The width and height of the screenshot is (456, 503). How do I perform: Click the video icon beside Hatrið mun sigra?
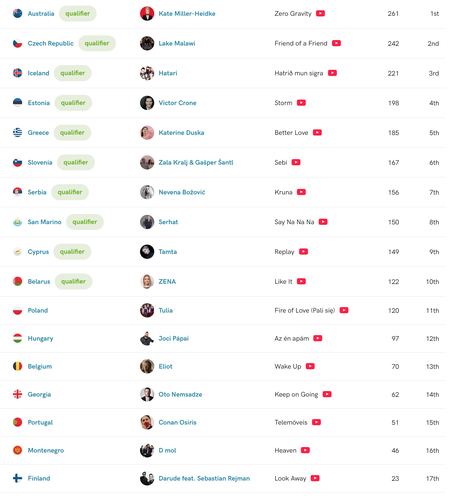click(x=332, y=73)
